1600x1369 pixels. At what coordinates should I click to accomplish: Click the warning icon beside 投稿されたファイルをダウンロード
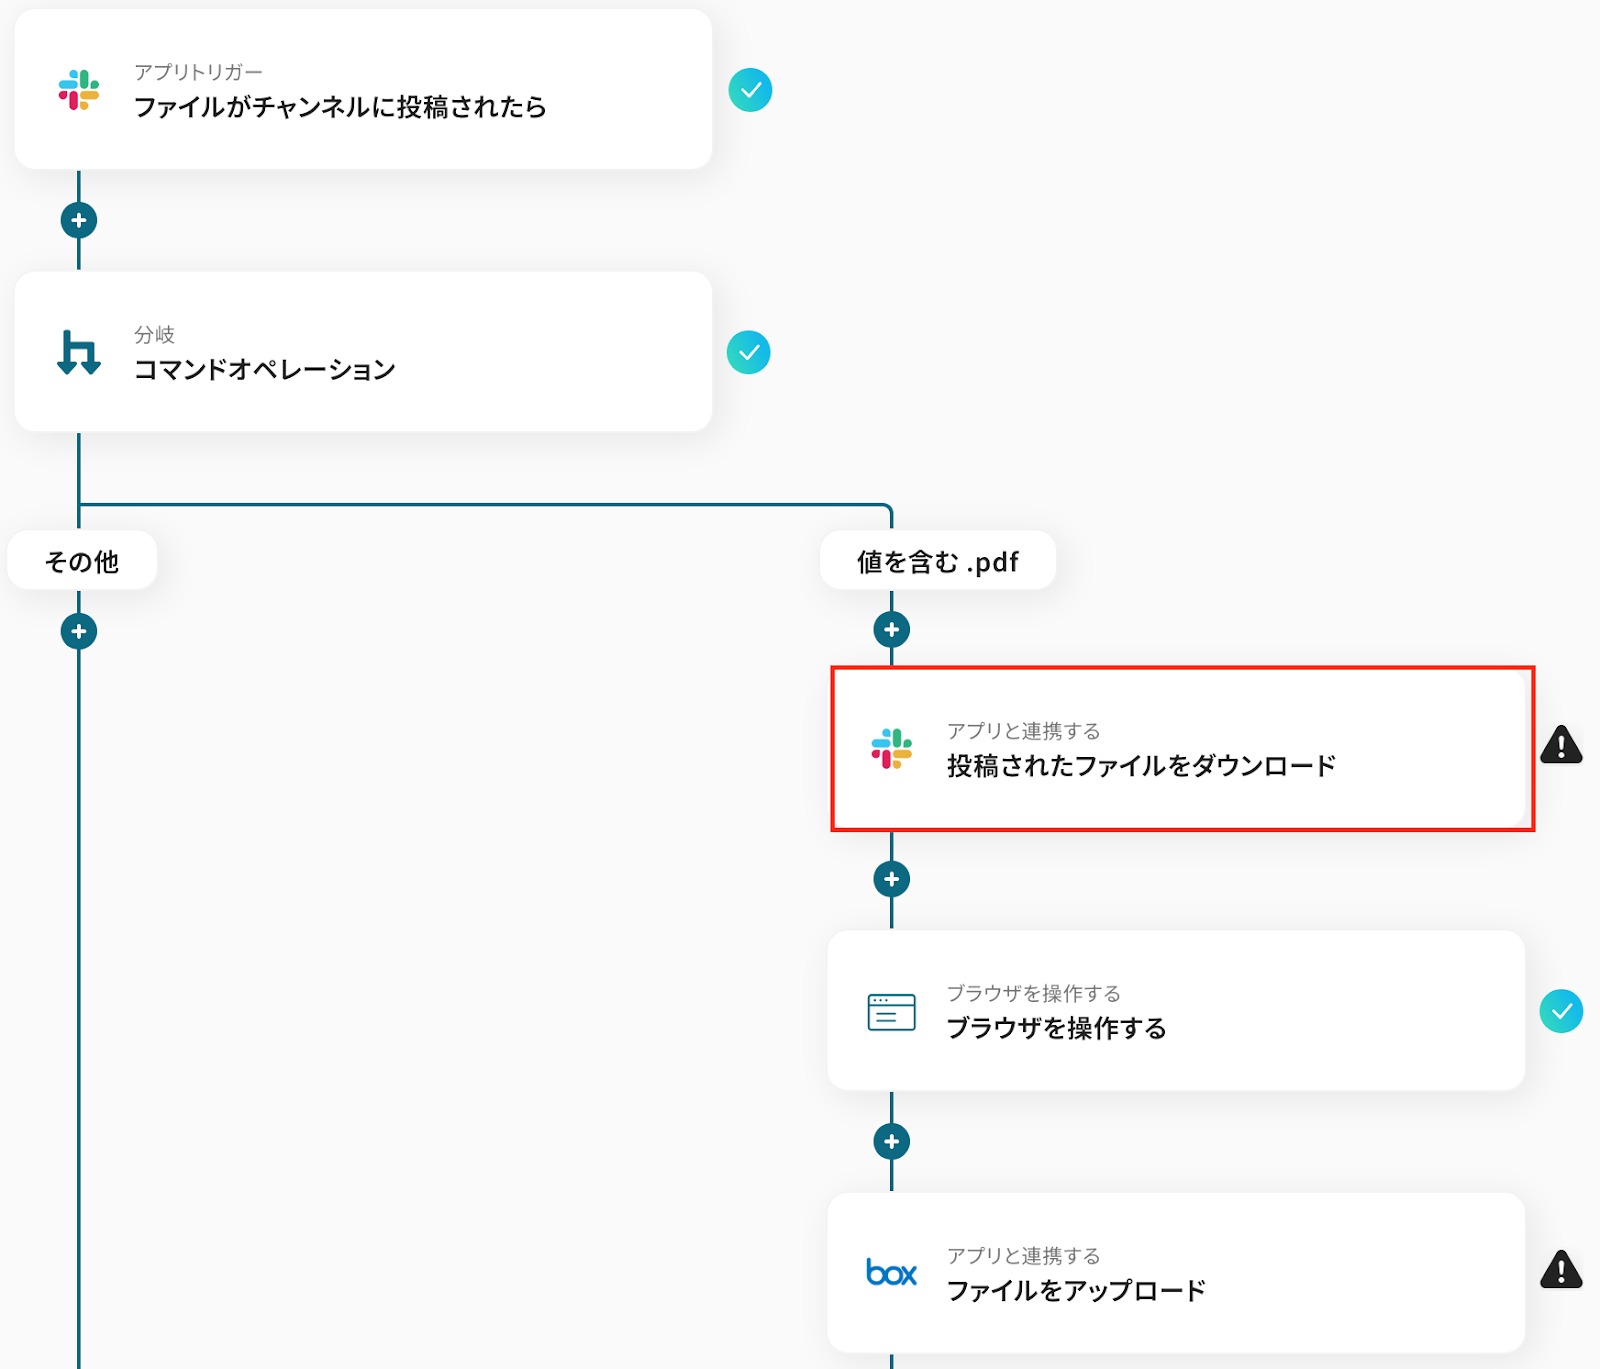point(1561,745)
